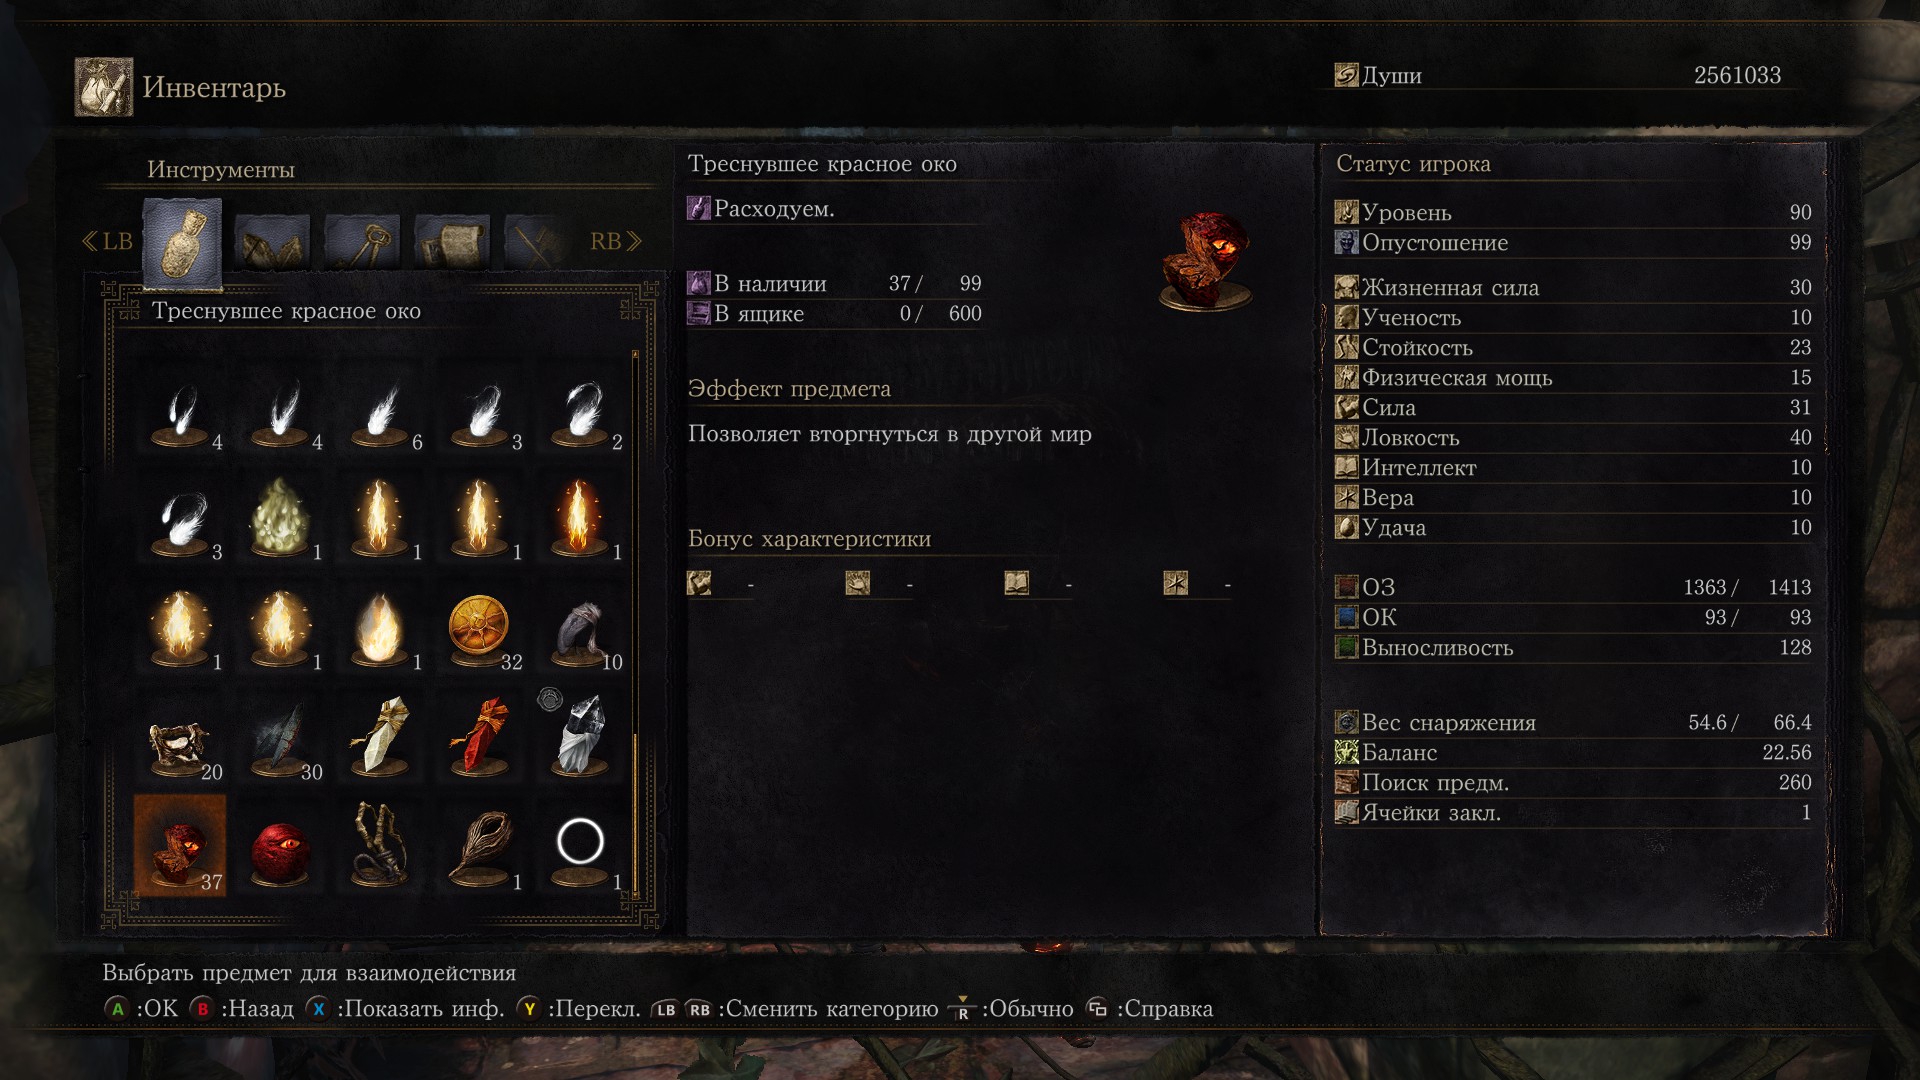
Task: Select the Red Eye Orb next to it
Action: (x=280, y=846)
